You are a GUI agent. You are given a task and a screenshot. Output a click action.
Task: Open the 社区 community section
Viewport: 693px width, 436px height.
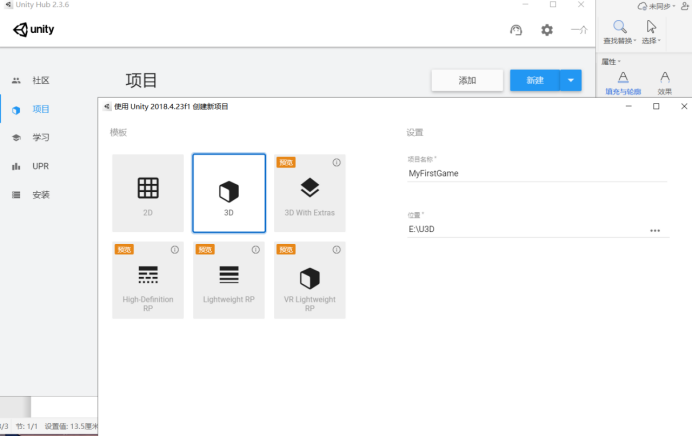click(x=41, y=80)
